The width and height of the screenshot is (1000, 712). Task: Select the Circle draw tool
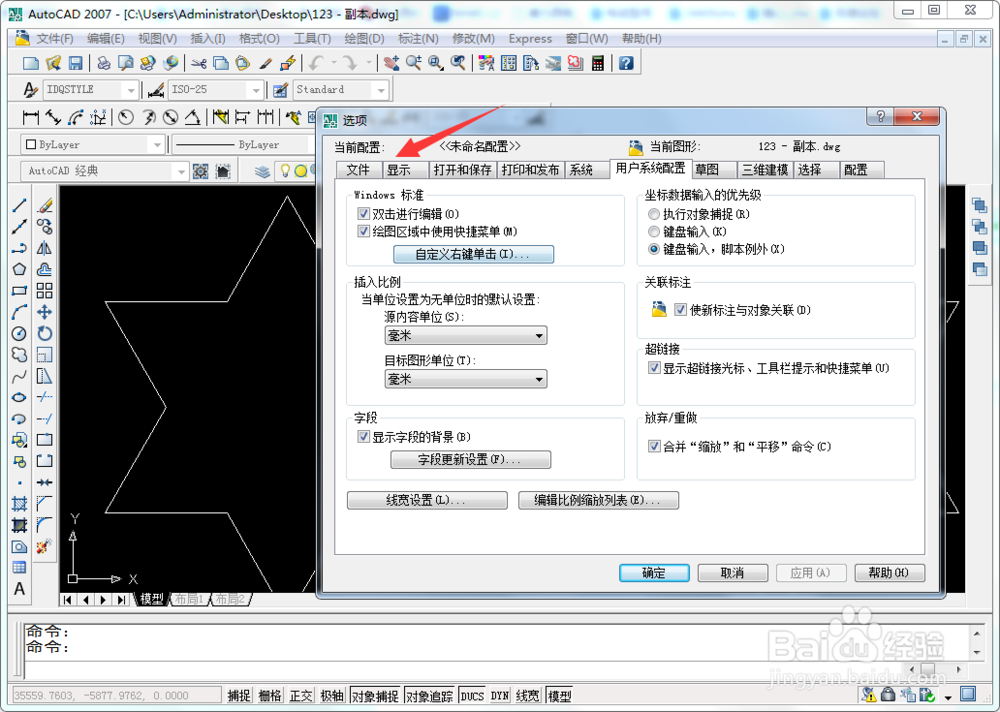pos(19,334)
